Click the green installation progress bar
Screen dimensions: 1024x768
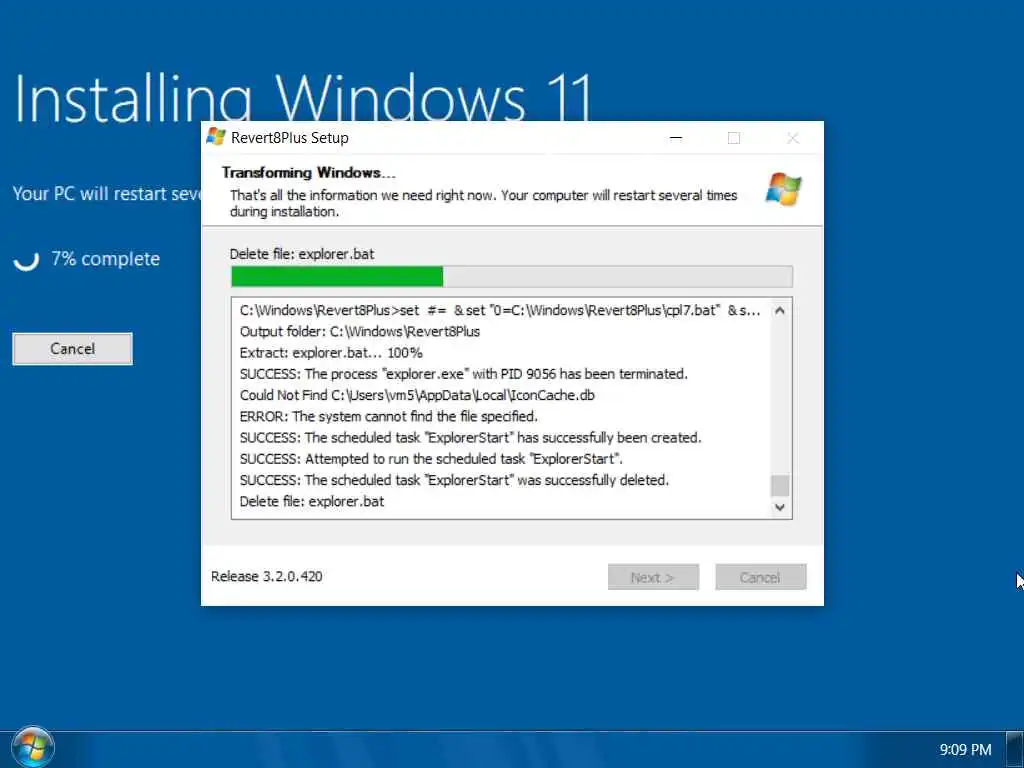pos(511,276)
